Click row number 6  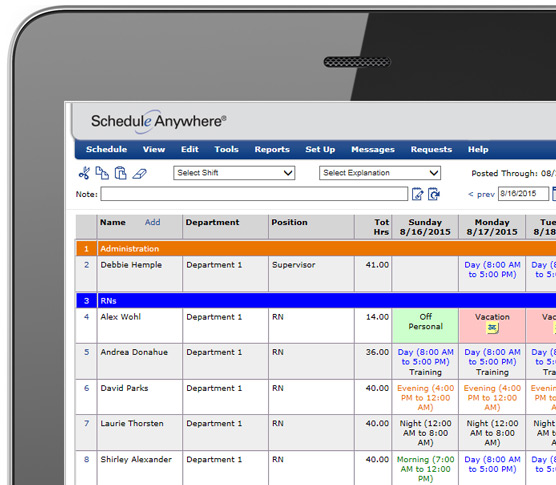87,388
